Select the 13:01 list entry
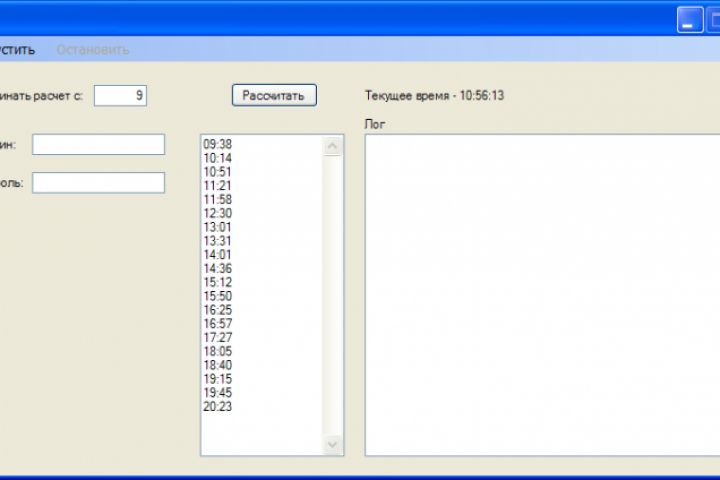Image resolution: width=720 pixels, height=480 pixels. point(218,227)
